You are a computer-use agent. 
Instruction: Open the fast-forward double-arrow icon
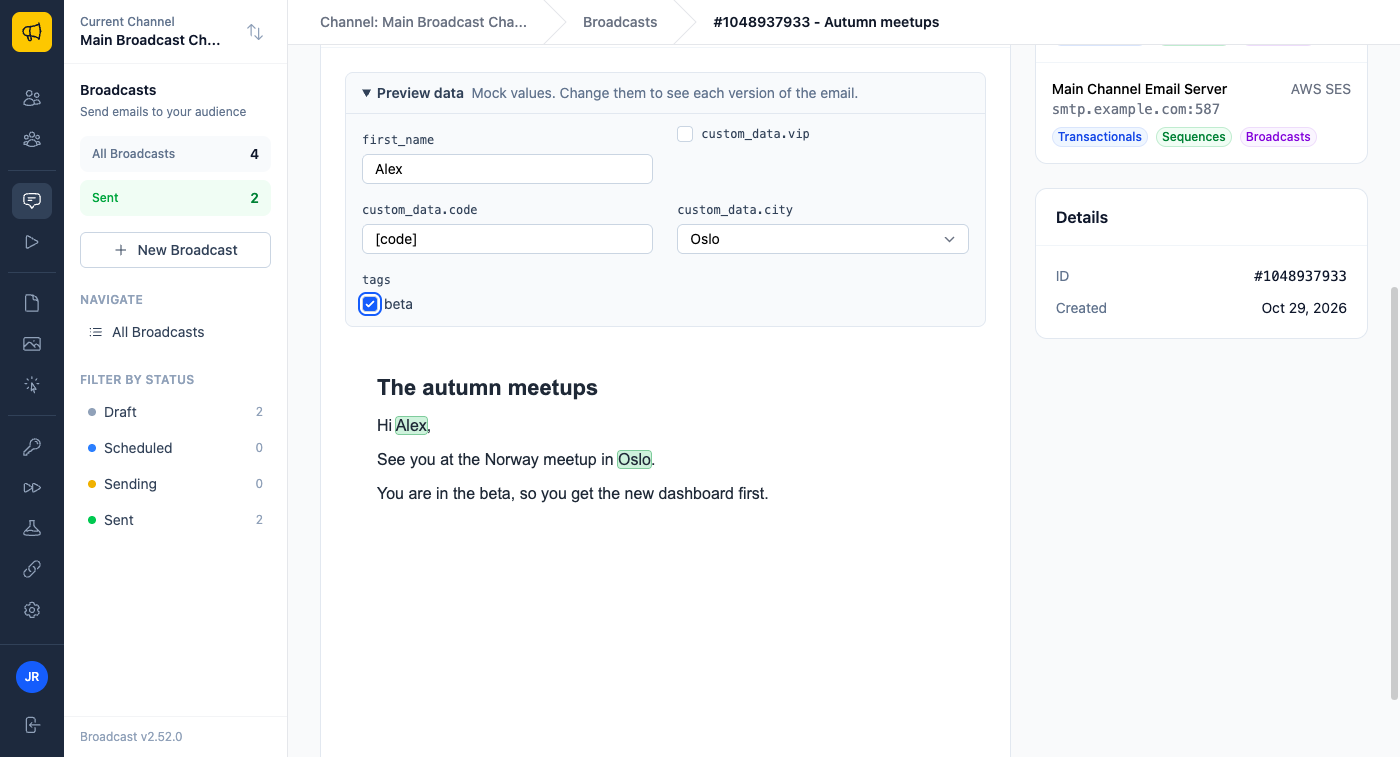(x=32, y=488)
